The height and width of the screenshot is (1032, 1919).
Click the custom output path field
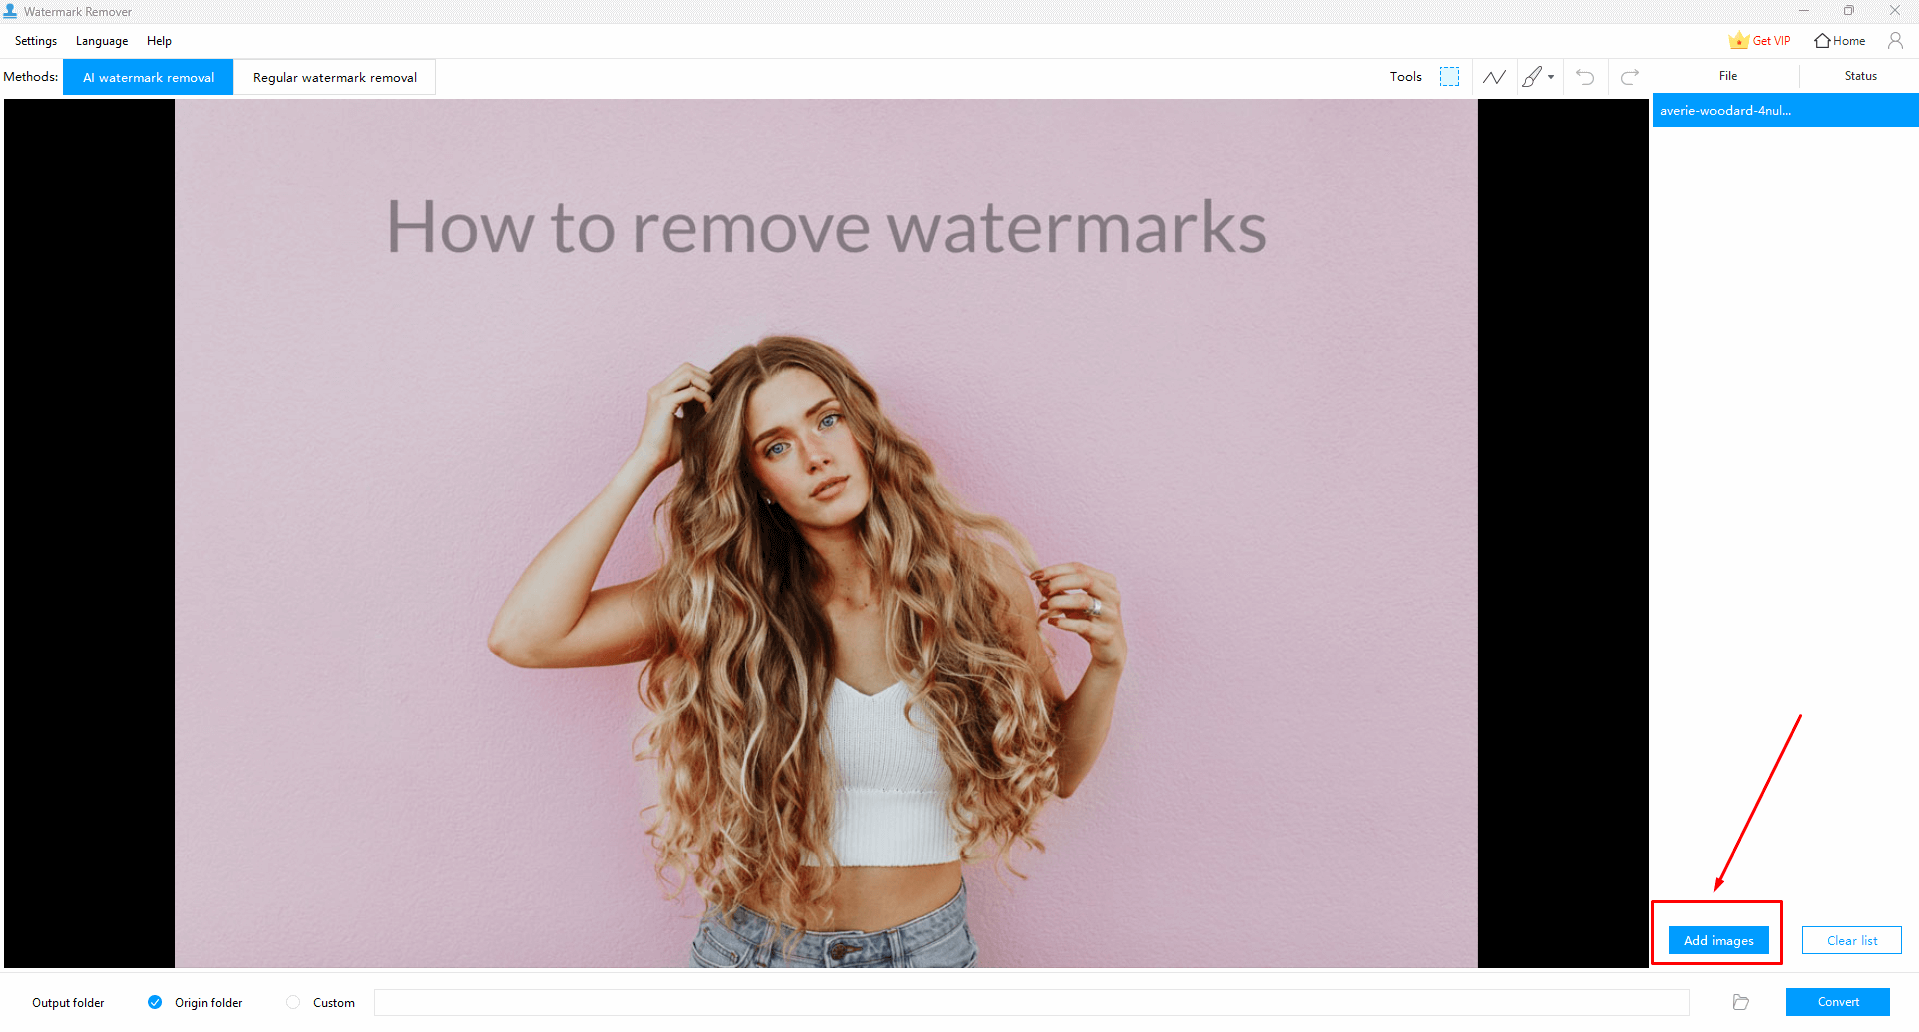click(1031, 1002)
